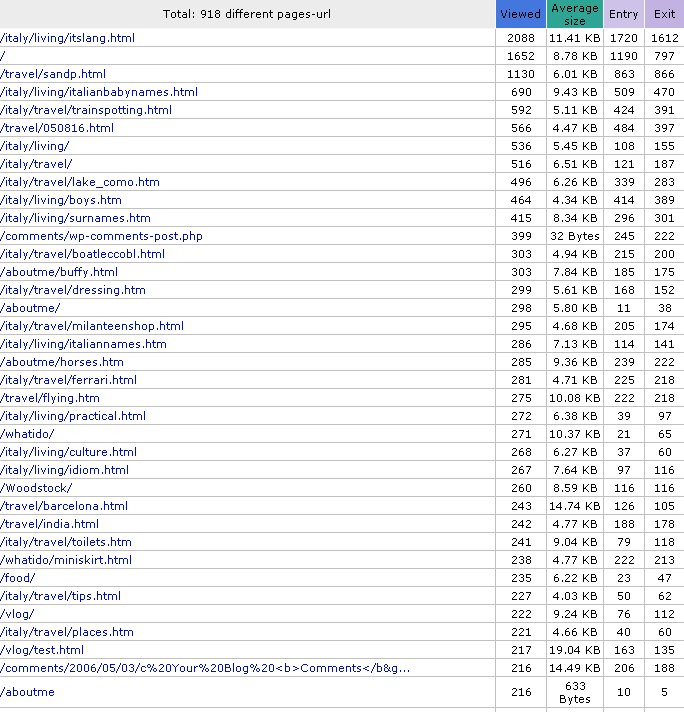Open the practical.html page link

[x=73, y=416]
